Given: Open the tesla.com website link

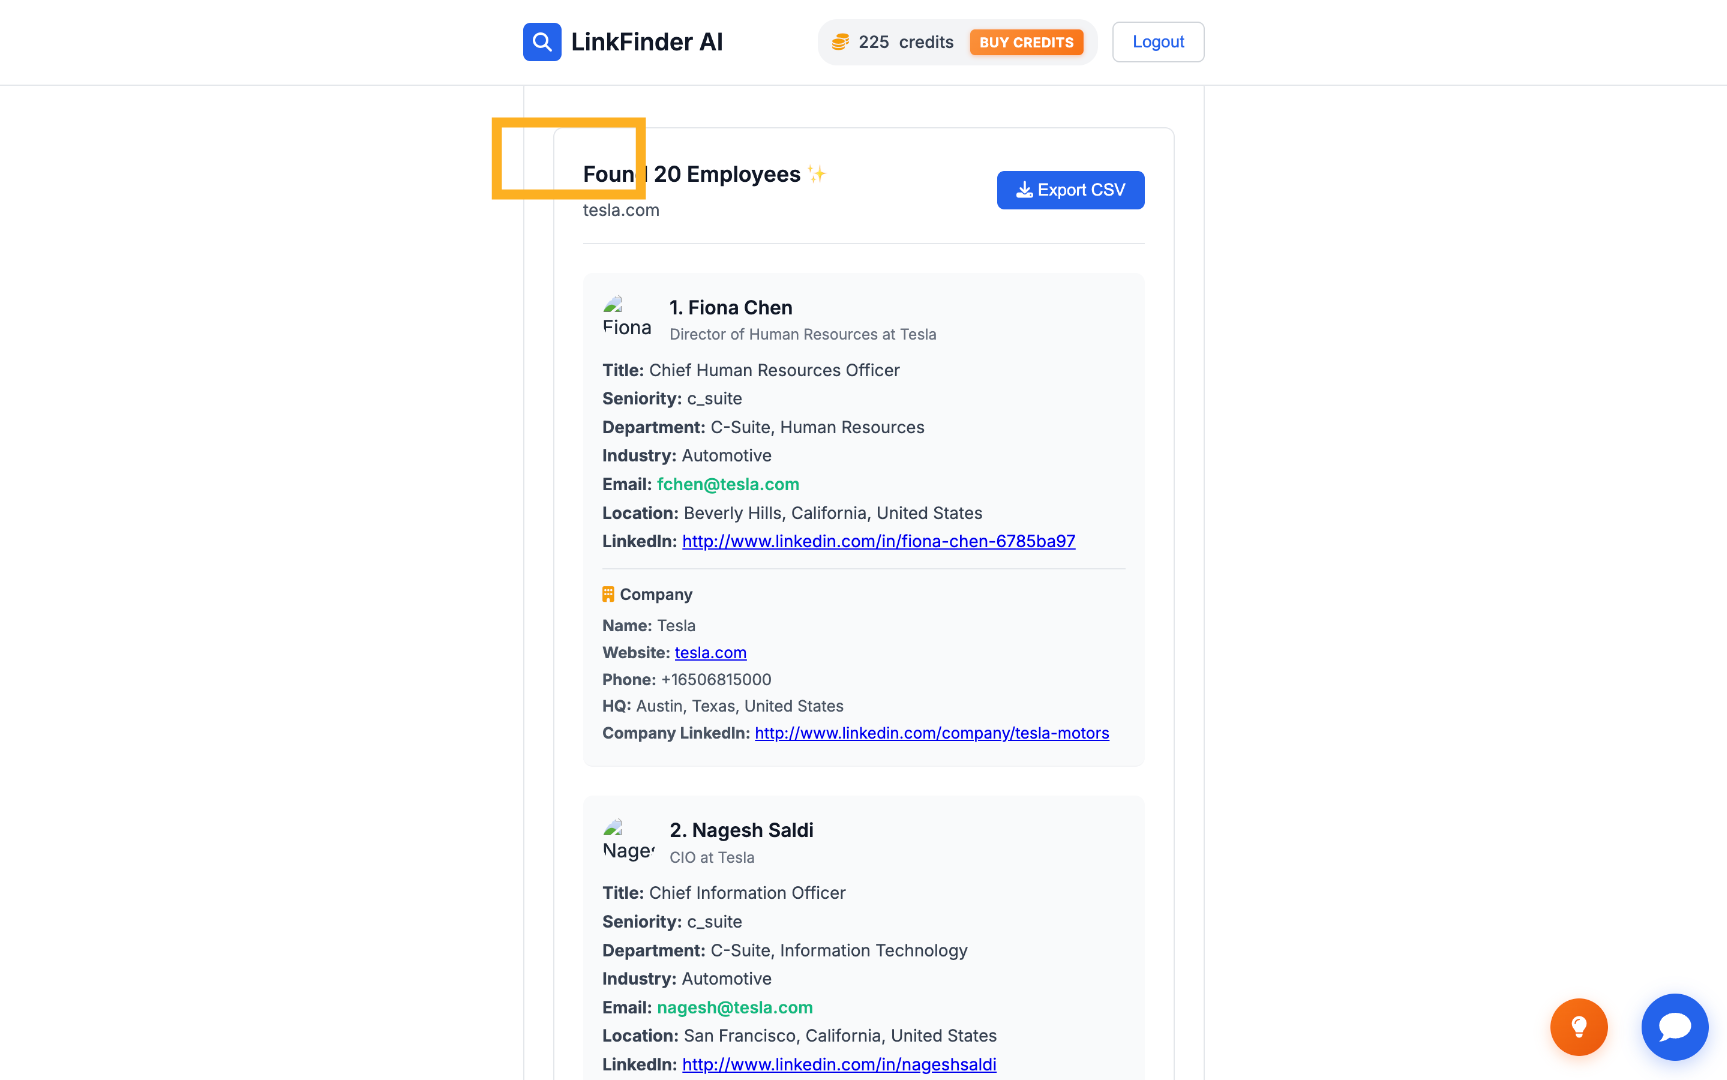Looking at the screenshot, I should point(711,653).
